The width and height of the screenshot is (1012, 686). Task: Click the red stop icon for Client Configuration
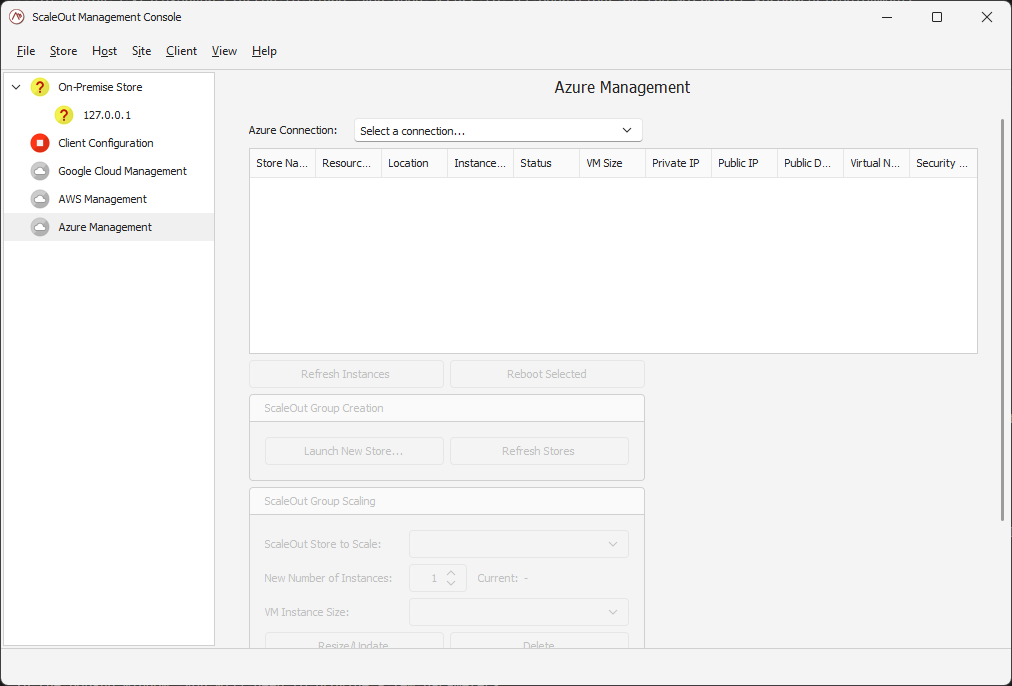click(40, 143)
